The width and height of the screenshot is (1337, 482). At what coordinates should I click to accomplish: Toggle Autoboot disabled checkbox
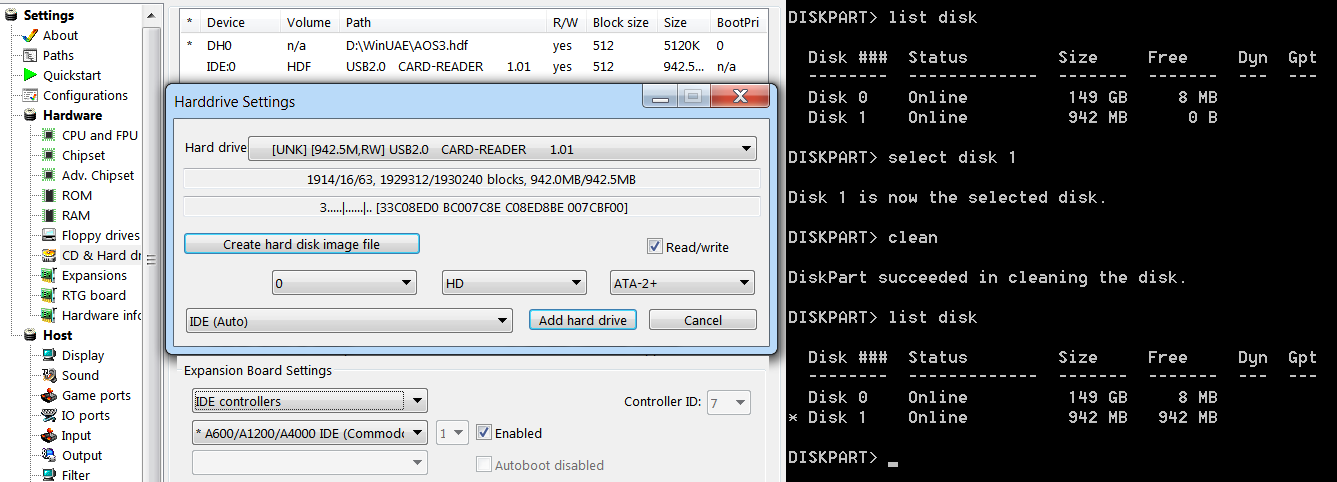point(484,465)
